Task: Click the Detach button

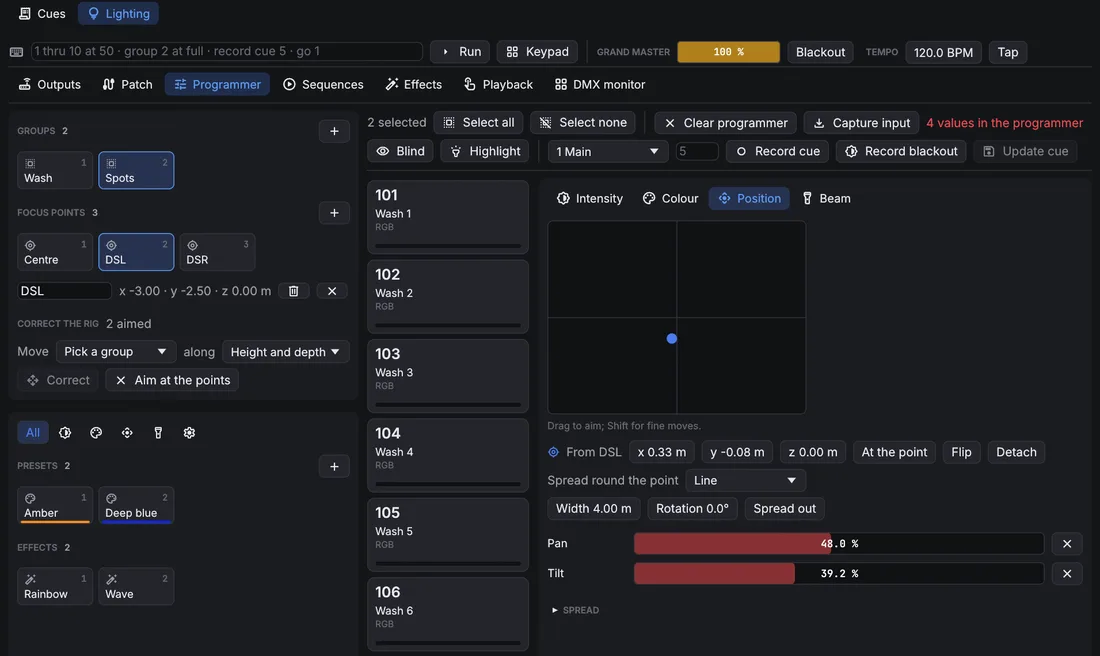Action: pos(1016,453)
